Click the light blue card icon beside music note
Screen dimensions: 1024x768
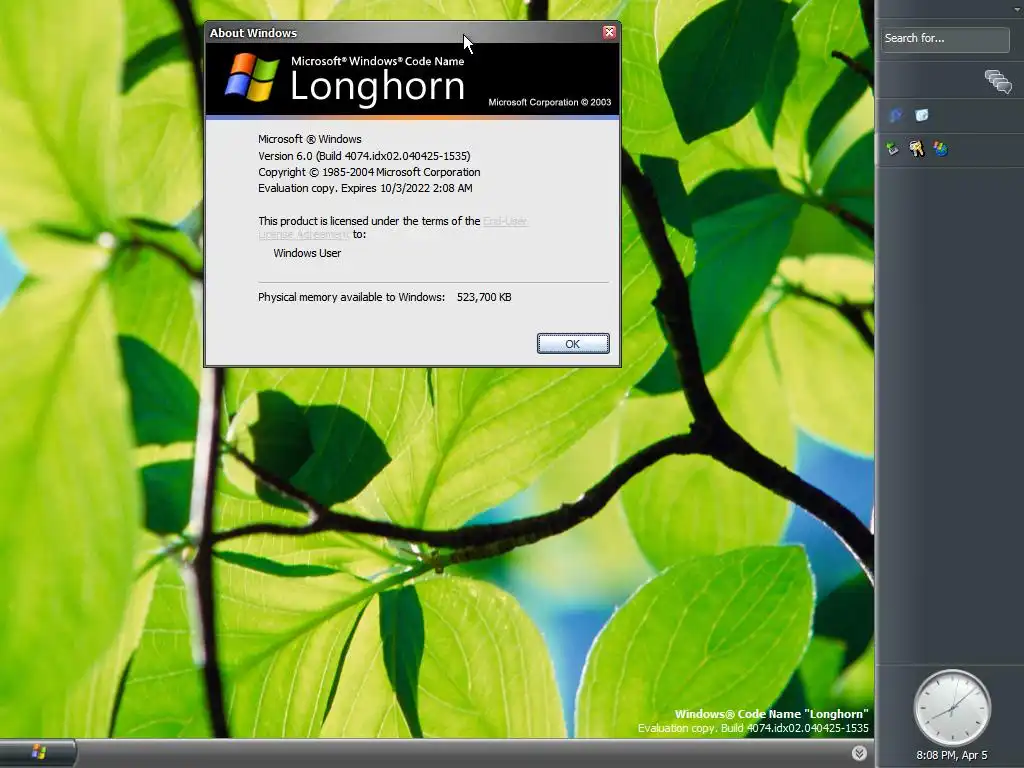click(x=921, y=116)
